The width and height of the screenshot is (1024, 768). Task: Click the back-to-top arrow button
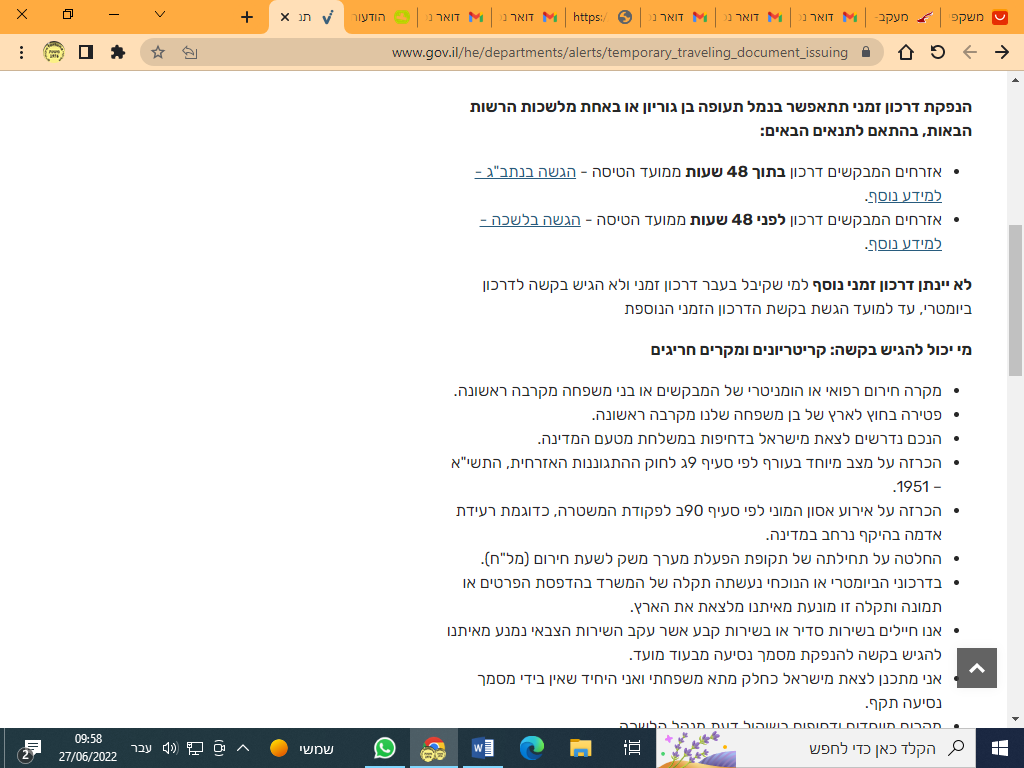point(977,667)
